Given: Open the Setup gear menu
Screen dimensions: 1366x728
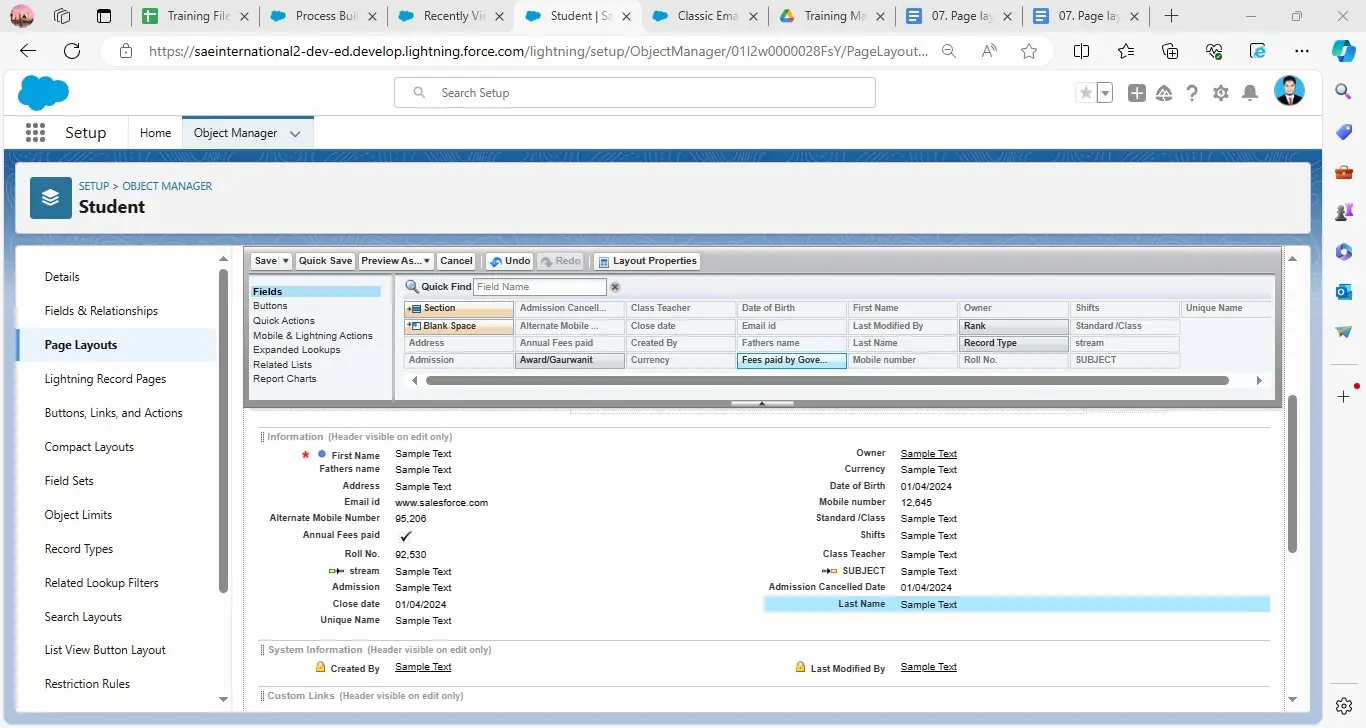Looking at the screenshot, I should (1220, 93).
